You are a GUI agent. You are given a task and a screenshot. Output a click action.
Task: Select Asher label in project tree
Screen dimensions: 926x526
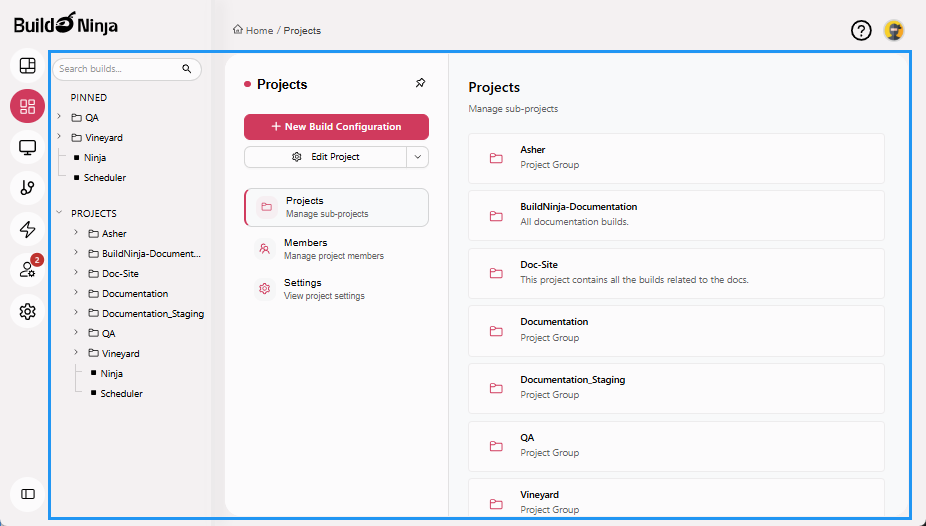pyautogui.click(x=114, y=234)
